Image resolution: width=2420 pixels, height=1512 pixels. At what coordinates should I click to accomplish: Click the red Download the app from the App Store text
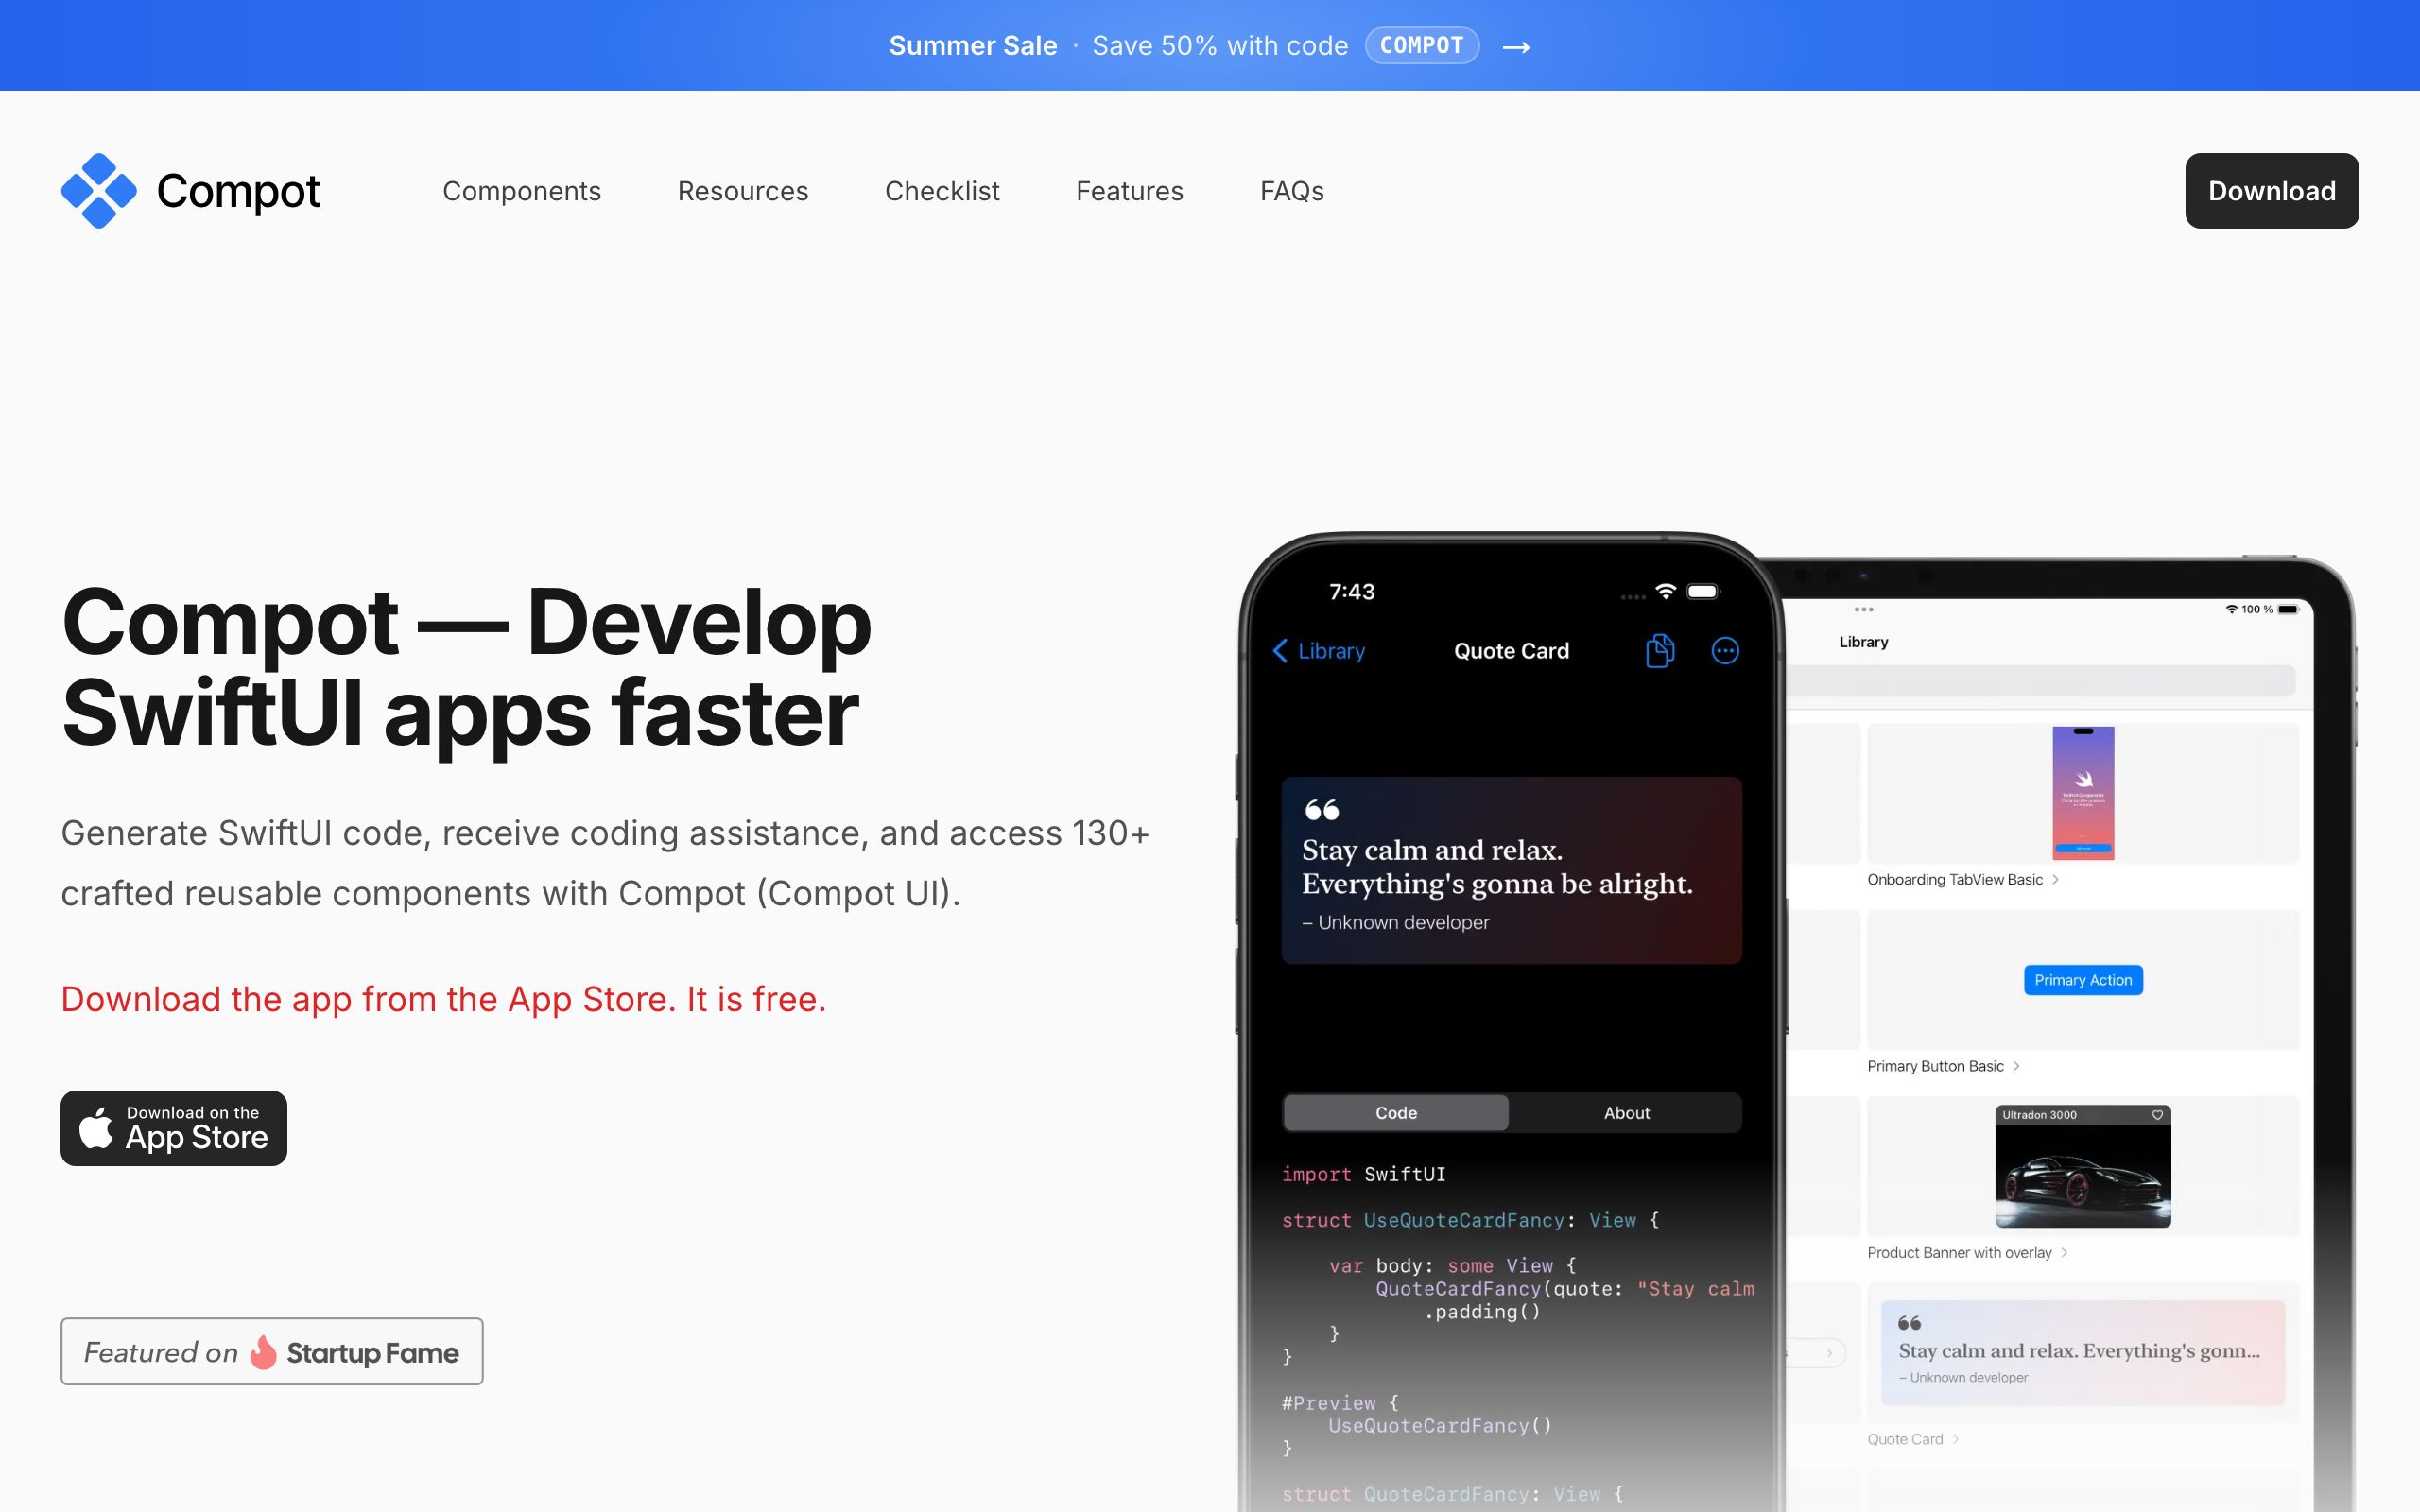(x=443, y=999)
